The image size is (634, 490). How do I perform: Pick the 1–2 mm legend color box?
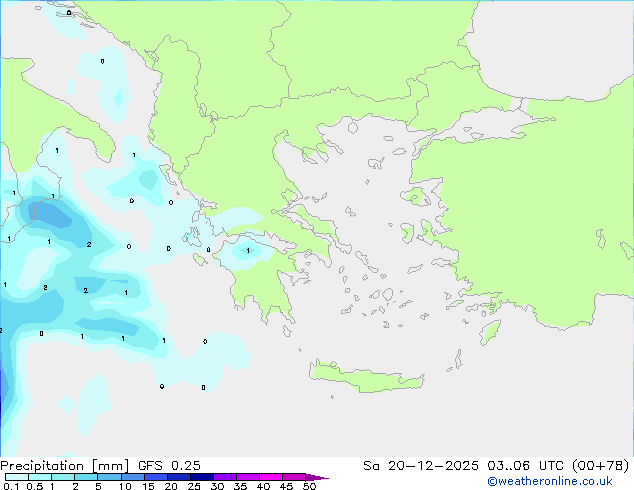(x=63, y=477)
